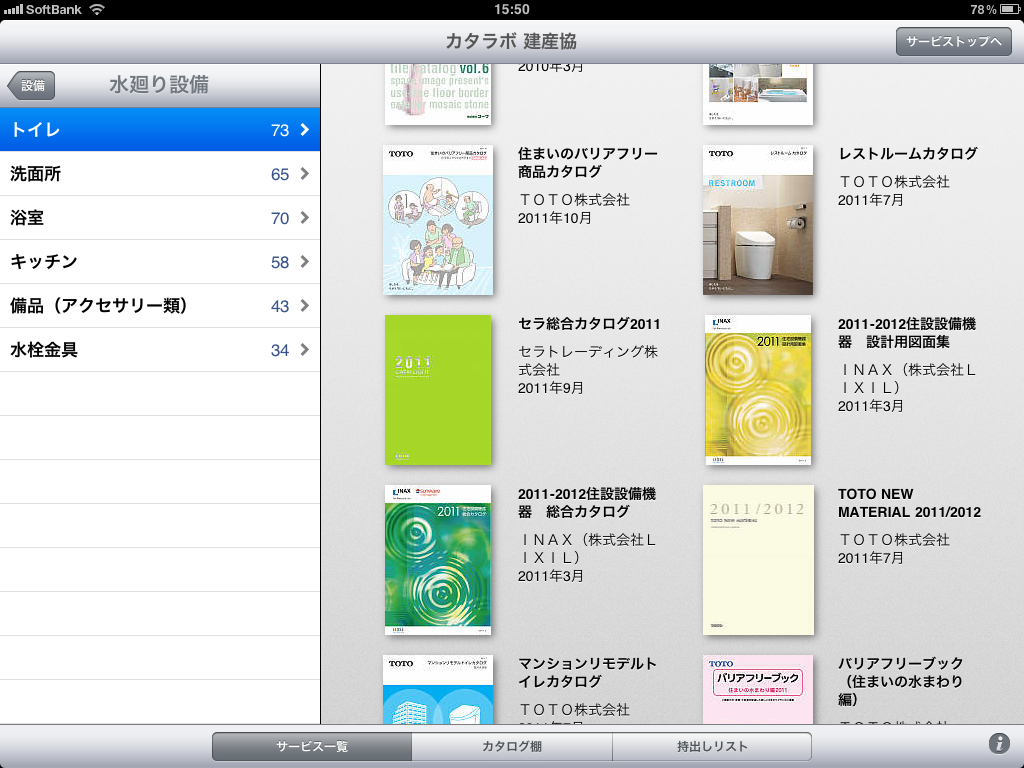Click the 73 count for トイレ
The image size is (1024, 768).
(280, 131)
